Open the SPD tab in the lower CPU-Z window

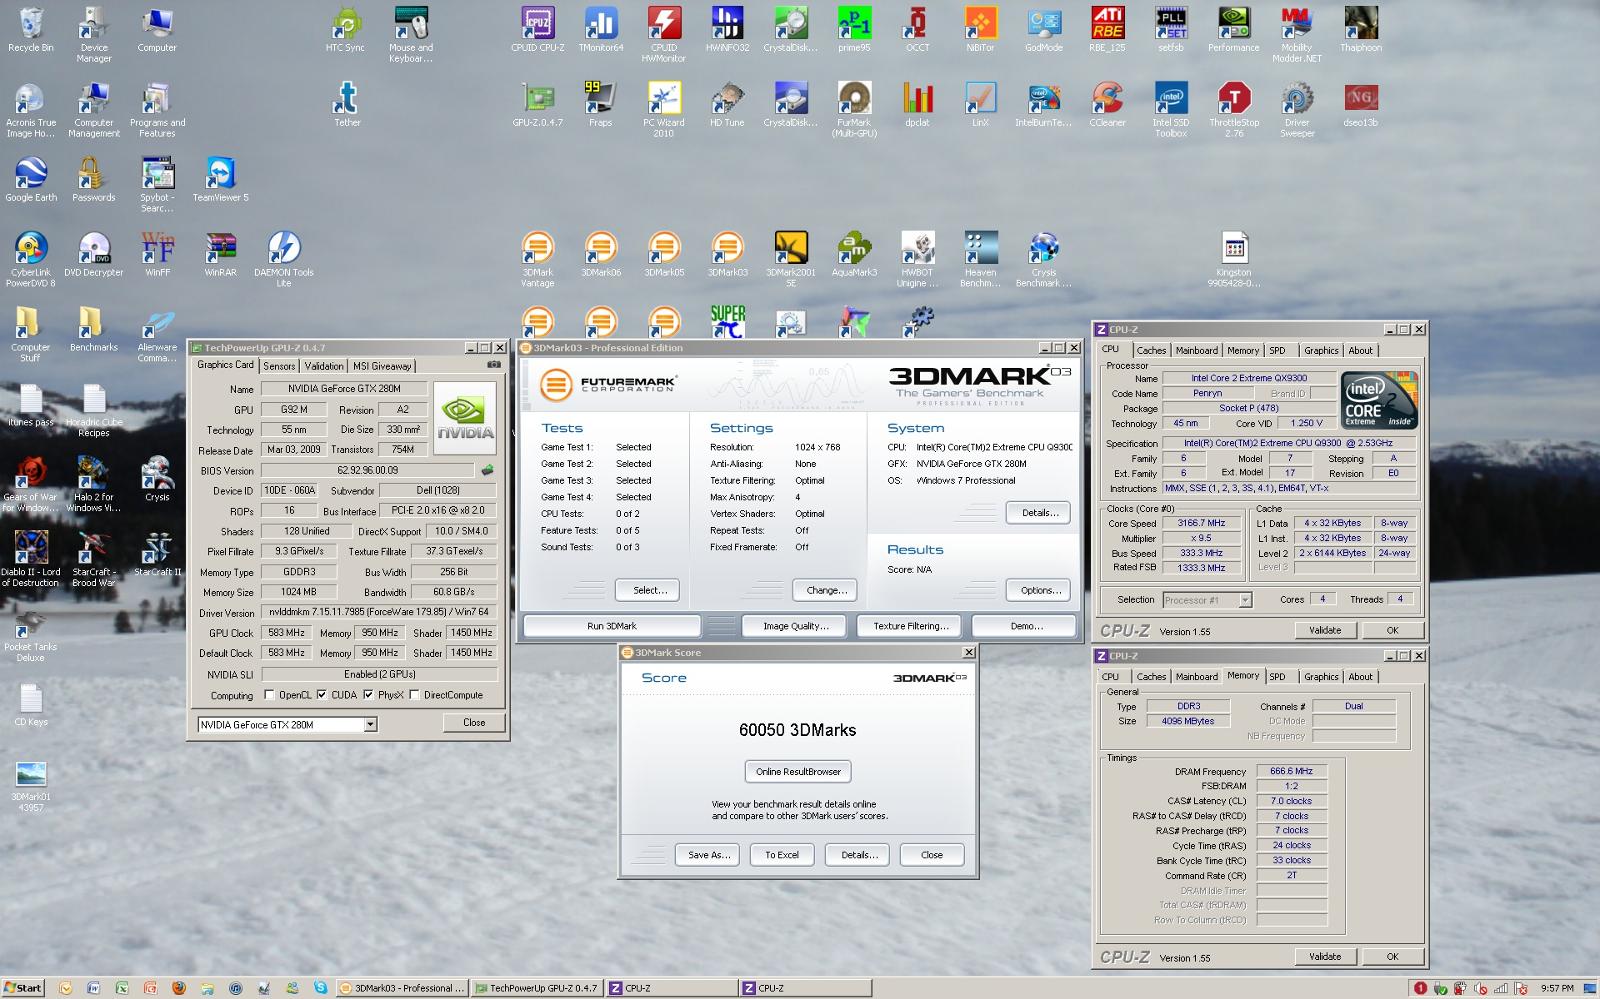click(1277, 677)
